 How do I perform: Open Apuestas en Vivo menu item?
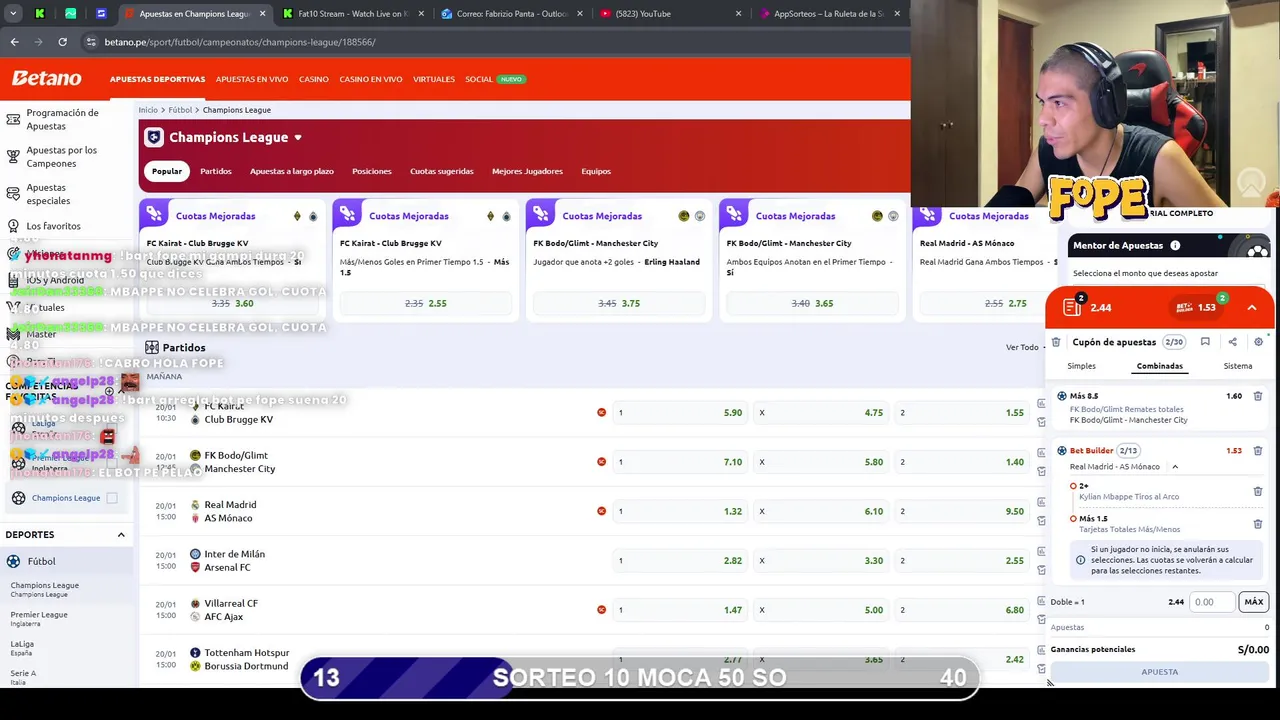pos(252,79)
